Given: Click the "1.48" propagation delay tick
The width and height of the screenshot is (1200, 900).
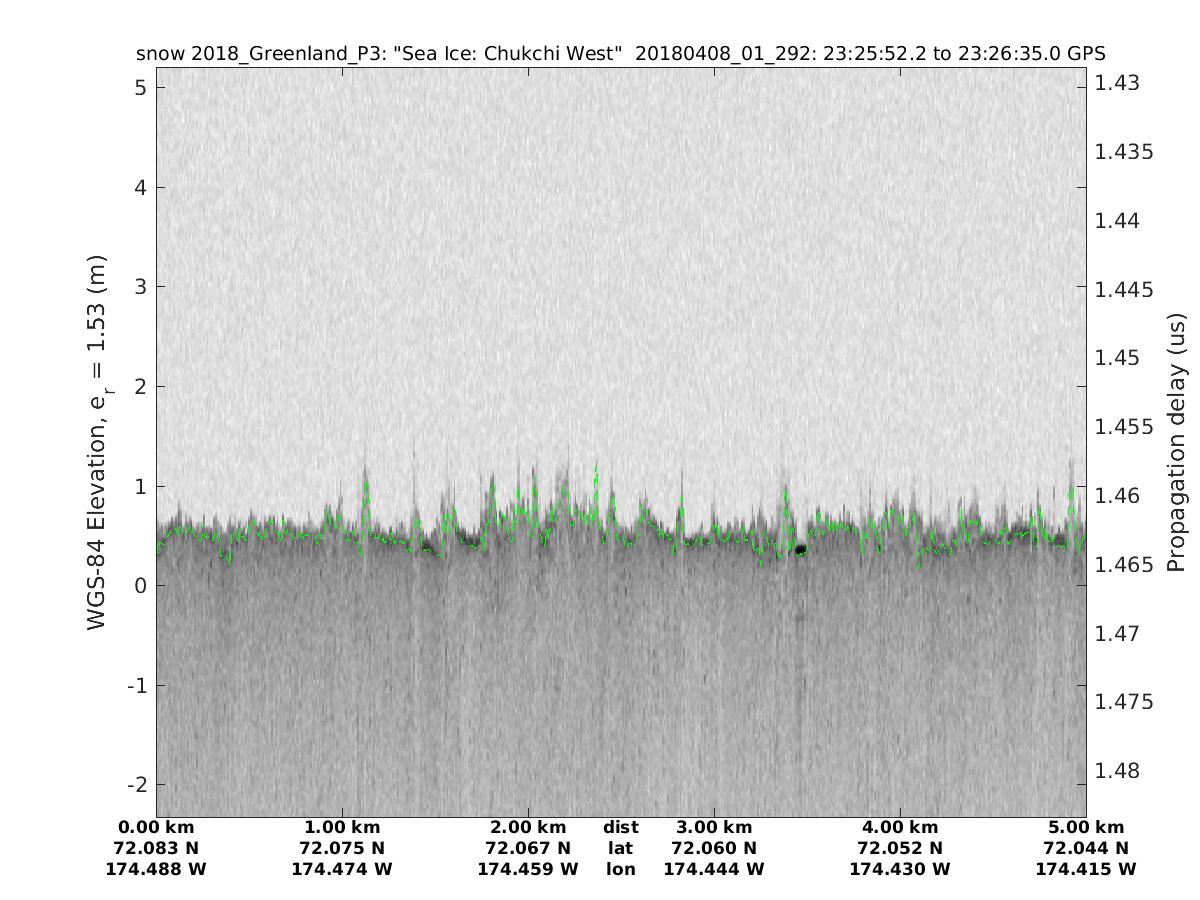Looking at the screenshot, I should (x=1117, y=771).
